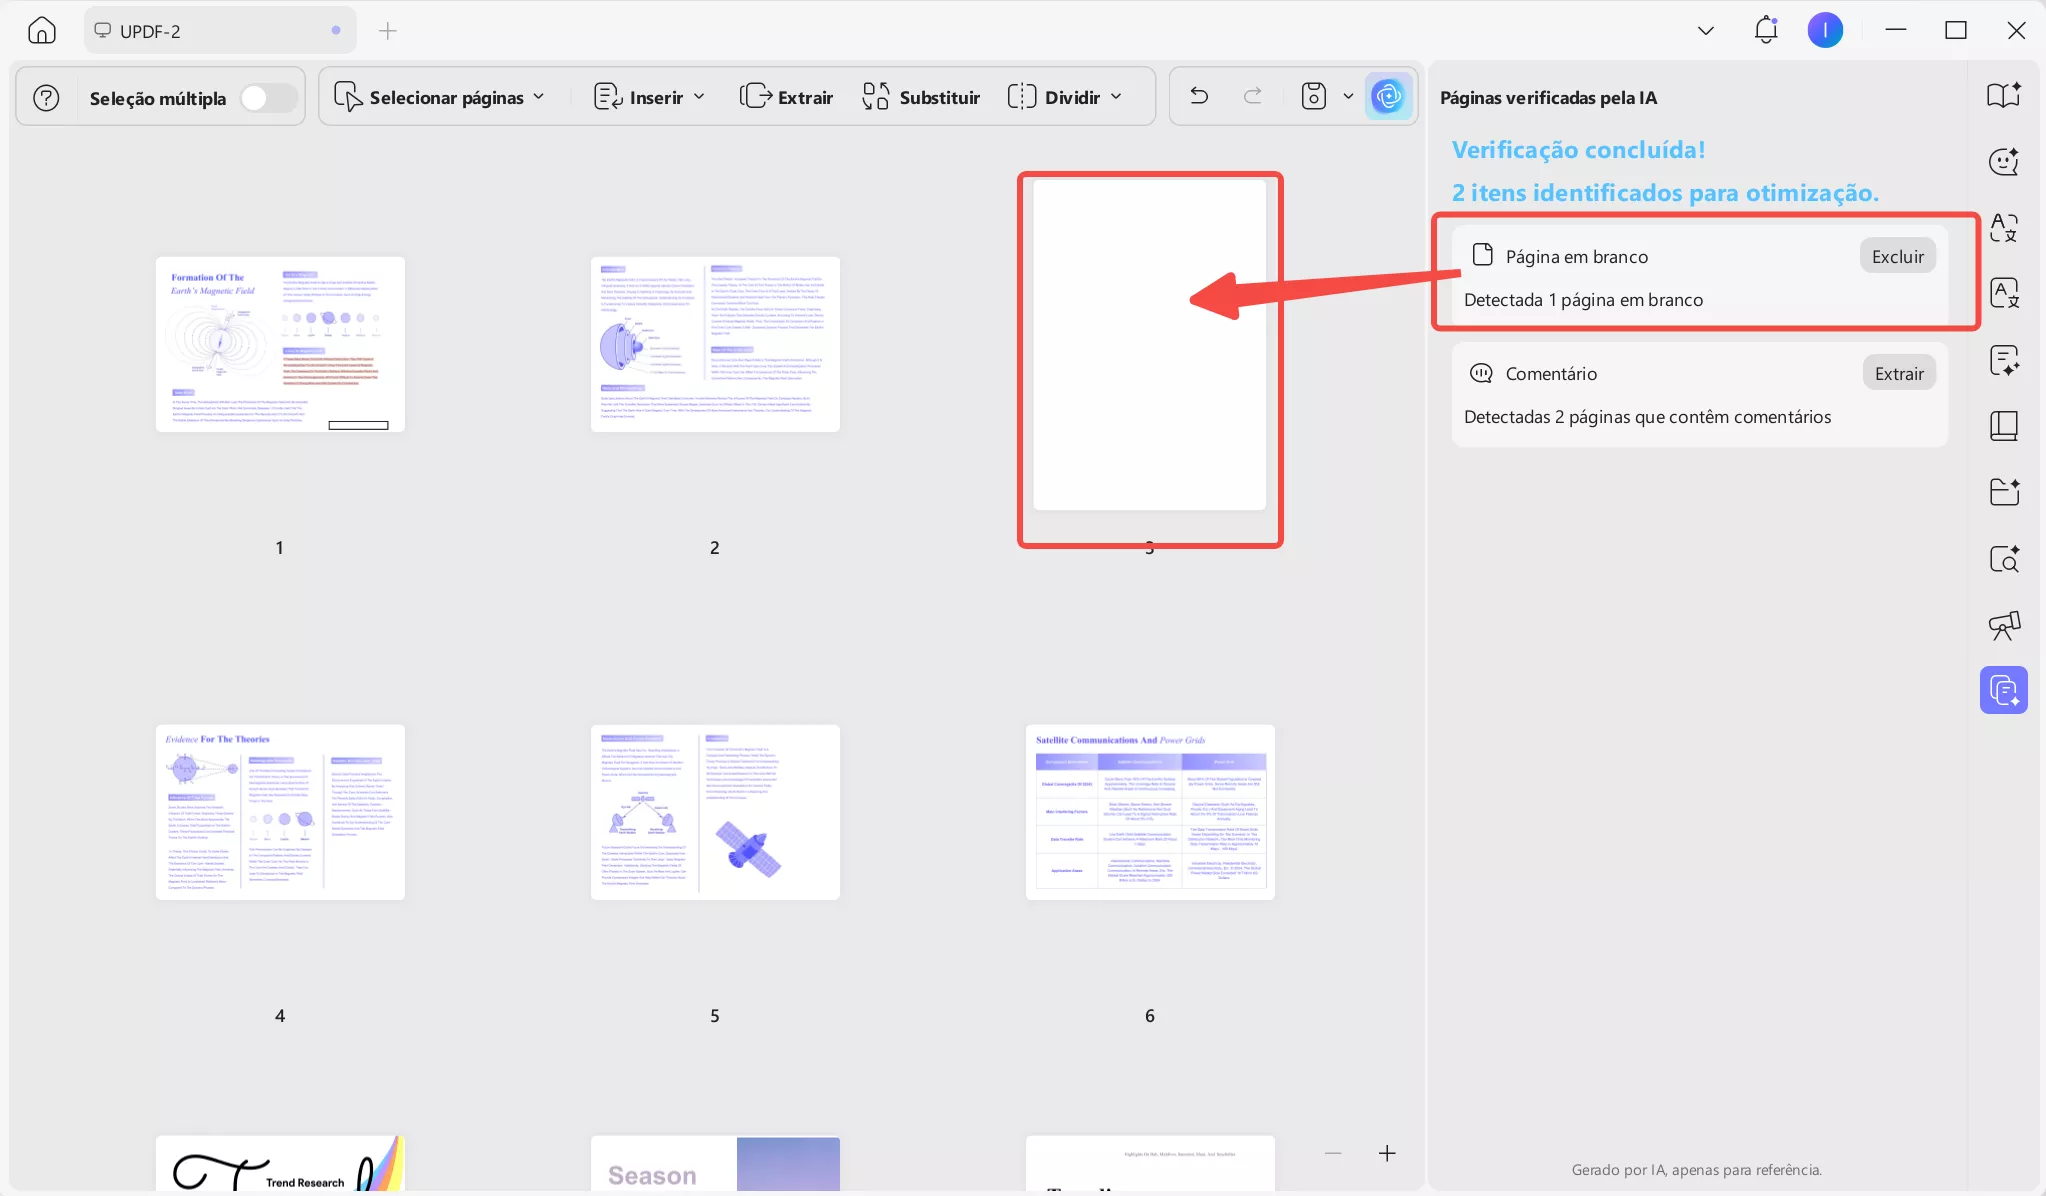The image size is (2046, 1196).
Task: Open the save options arrow
Action: coord(1348,96)
